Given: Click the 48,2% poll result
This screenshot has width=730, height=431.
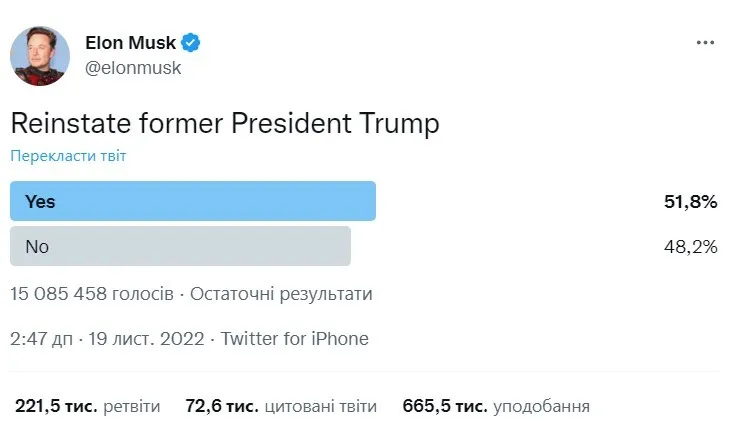Looking at the screenshot, I should 691,246.
